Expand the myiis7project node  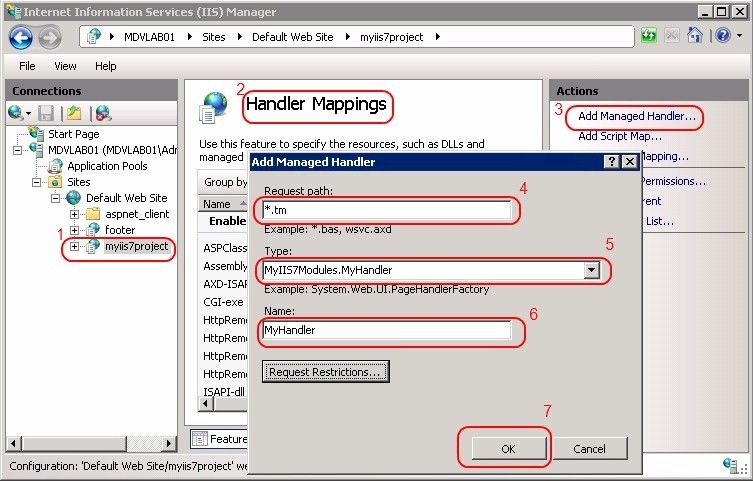coord(74,247)
